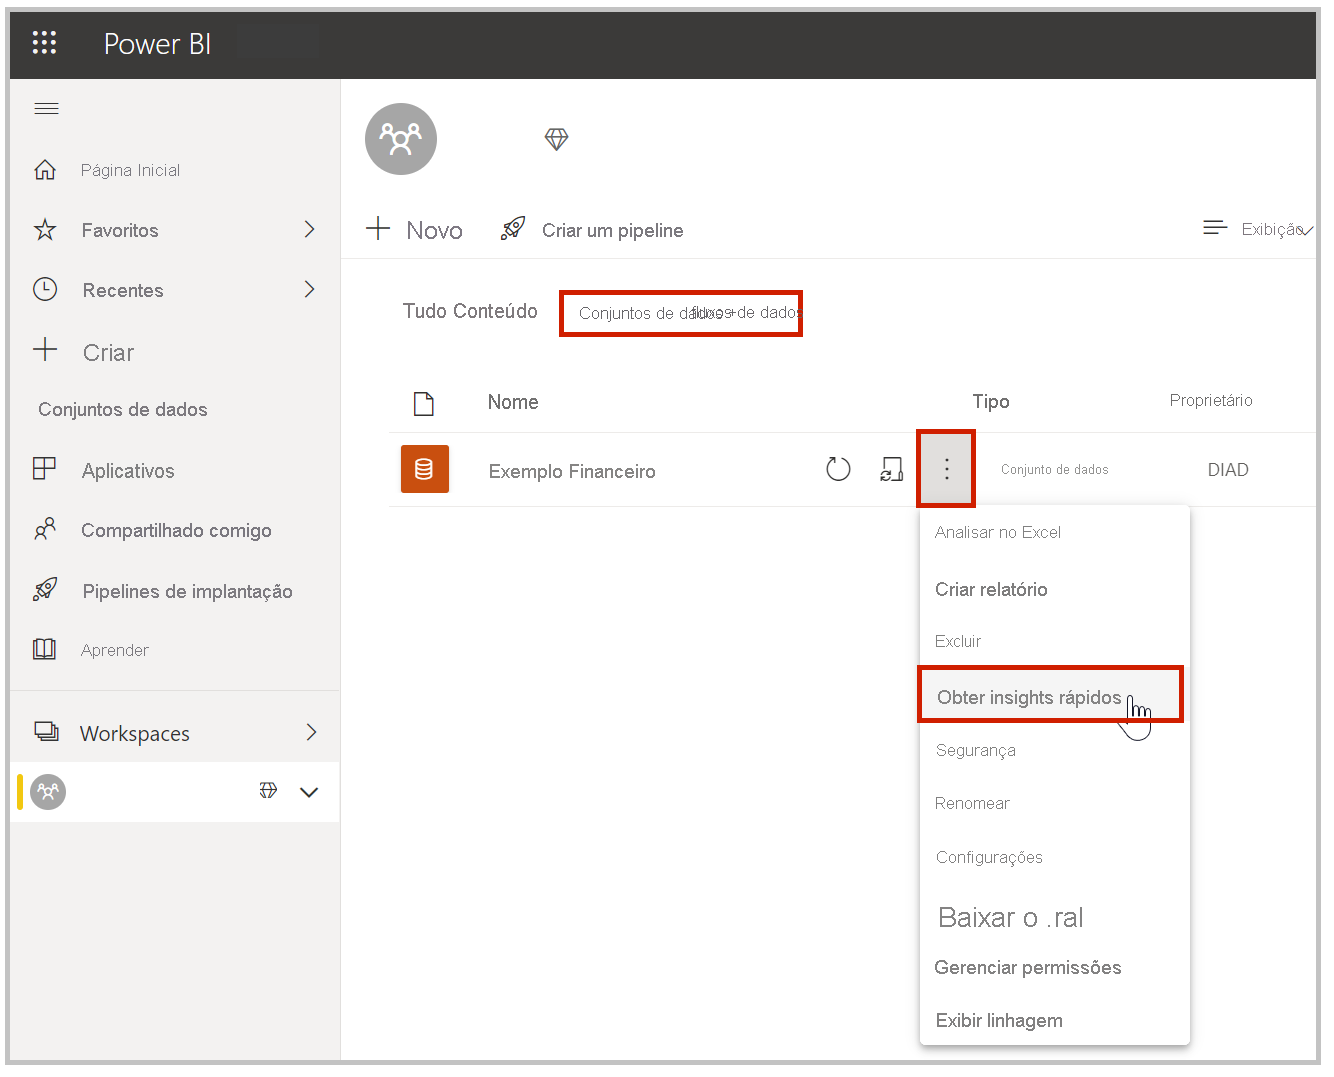
Task: Sort by the Proprietário column header
Action: [1211, 400]
